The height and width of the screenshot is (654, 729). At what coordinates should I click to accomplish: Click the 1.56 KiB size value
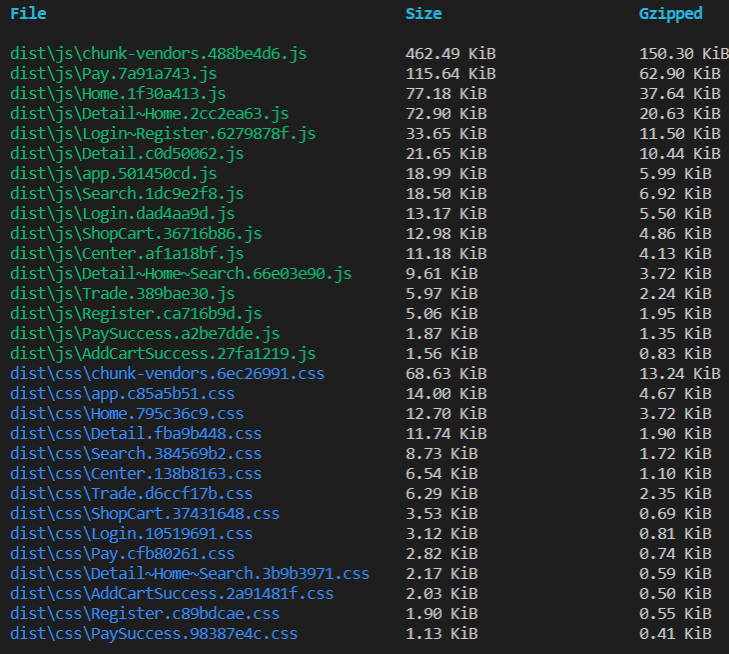pos(442,353)
